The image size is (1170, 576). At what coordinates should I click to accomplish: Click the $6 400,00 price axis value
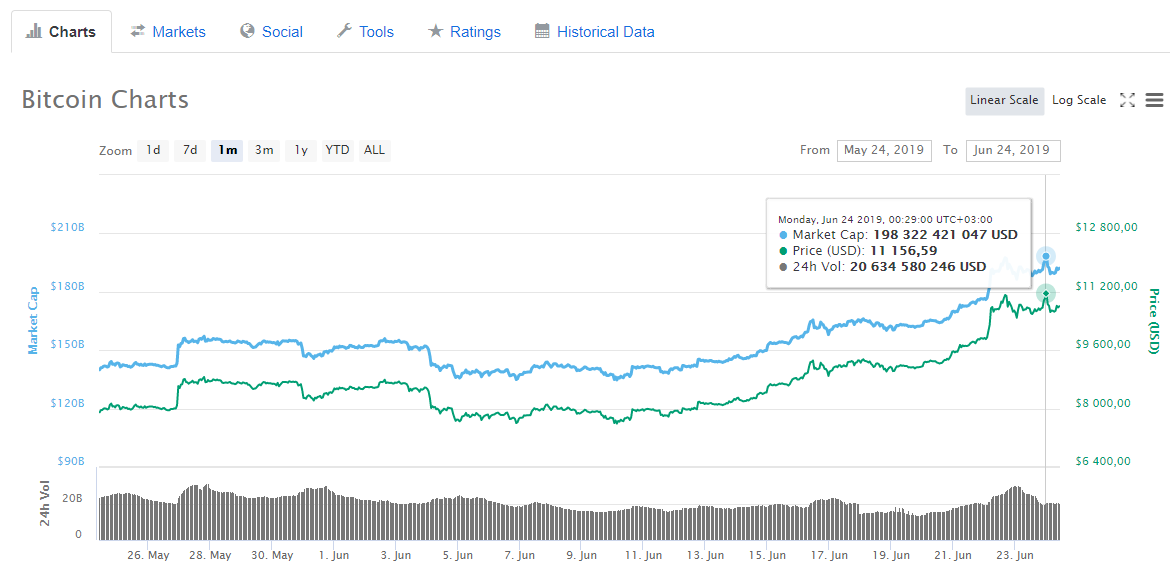(1104, 462)
